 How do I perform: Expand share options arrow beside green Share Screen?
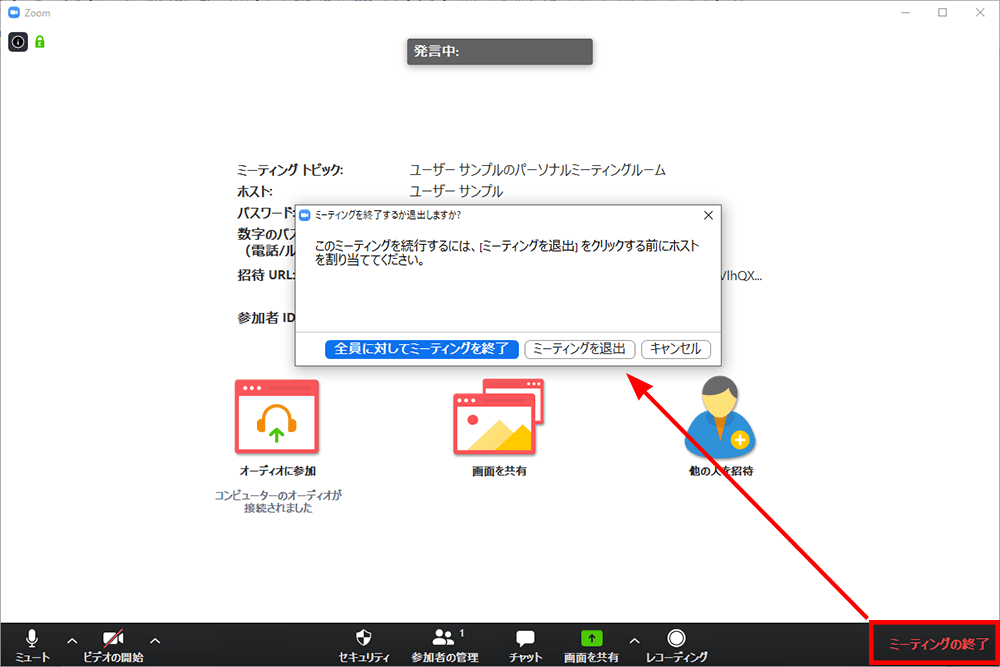pyautogui.click(x=634, y=640)
